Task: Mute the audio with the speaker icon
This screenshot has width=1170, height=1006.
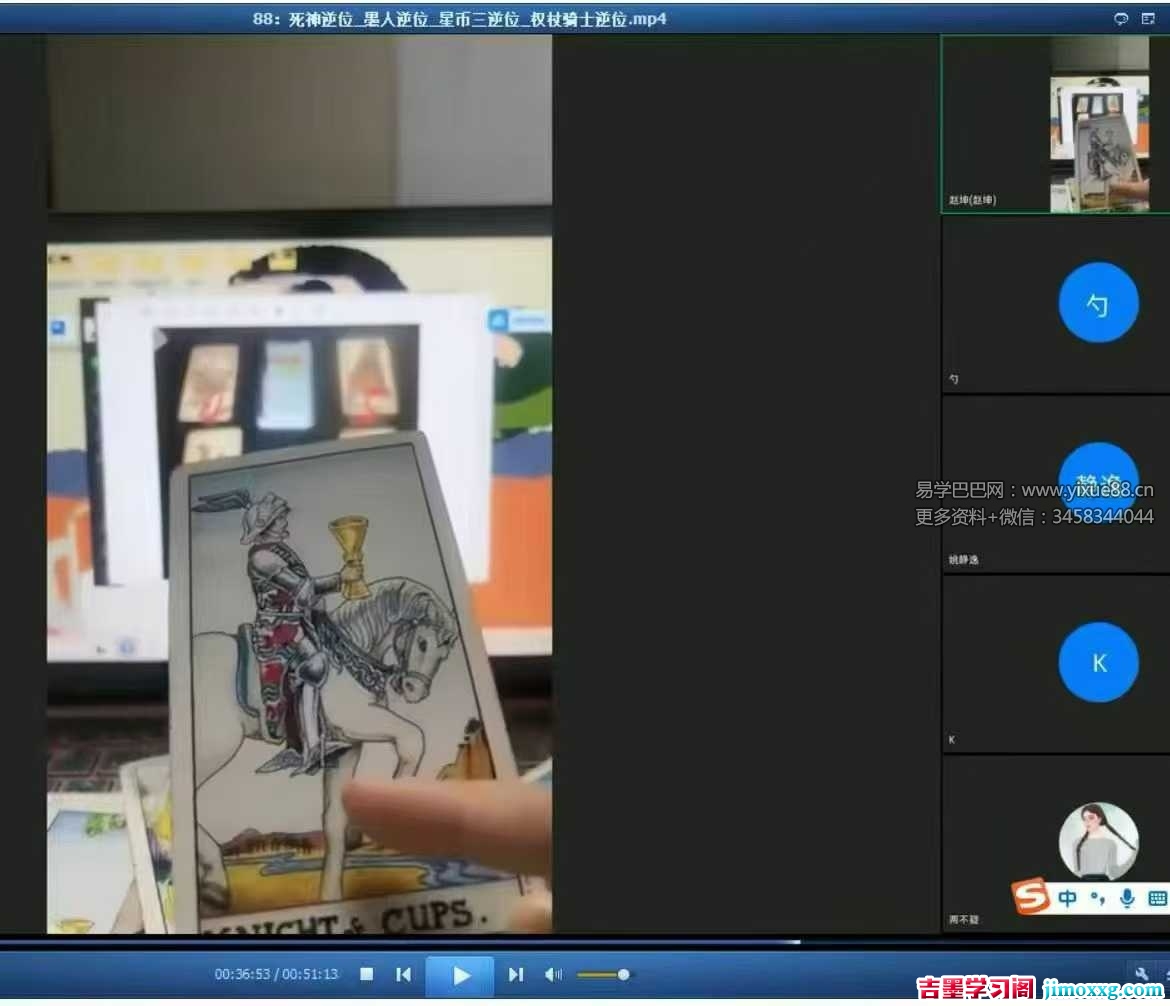Action: click(x=553, y=974)
